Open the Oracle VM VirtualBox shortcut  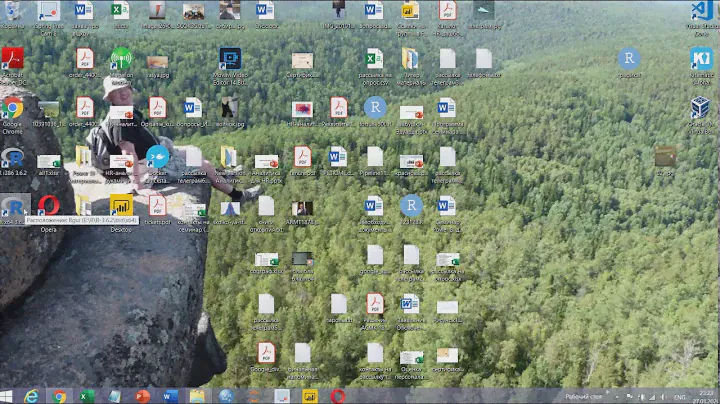[701, 108]
